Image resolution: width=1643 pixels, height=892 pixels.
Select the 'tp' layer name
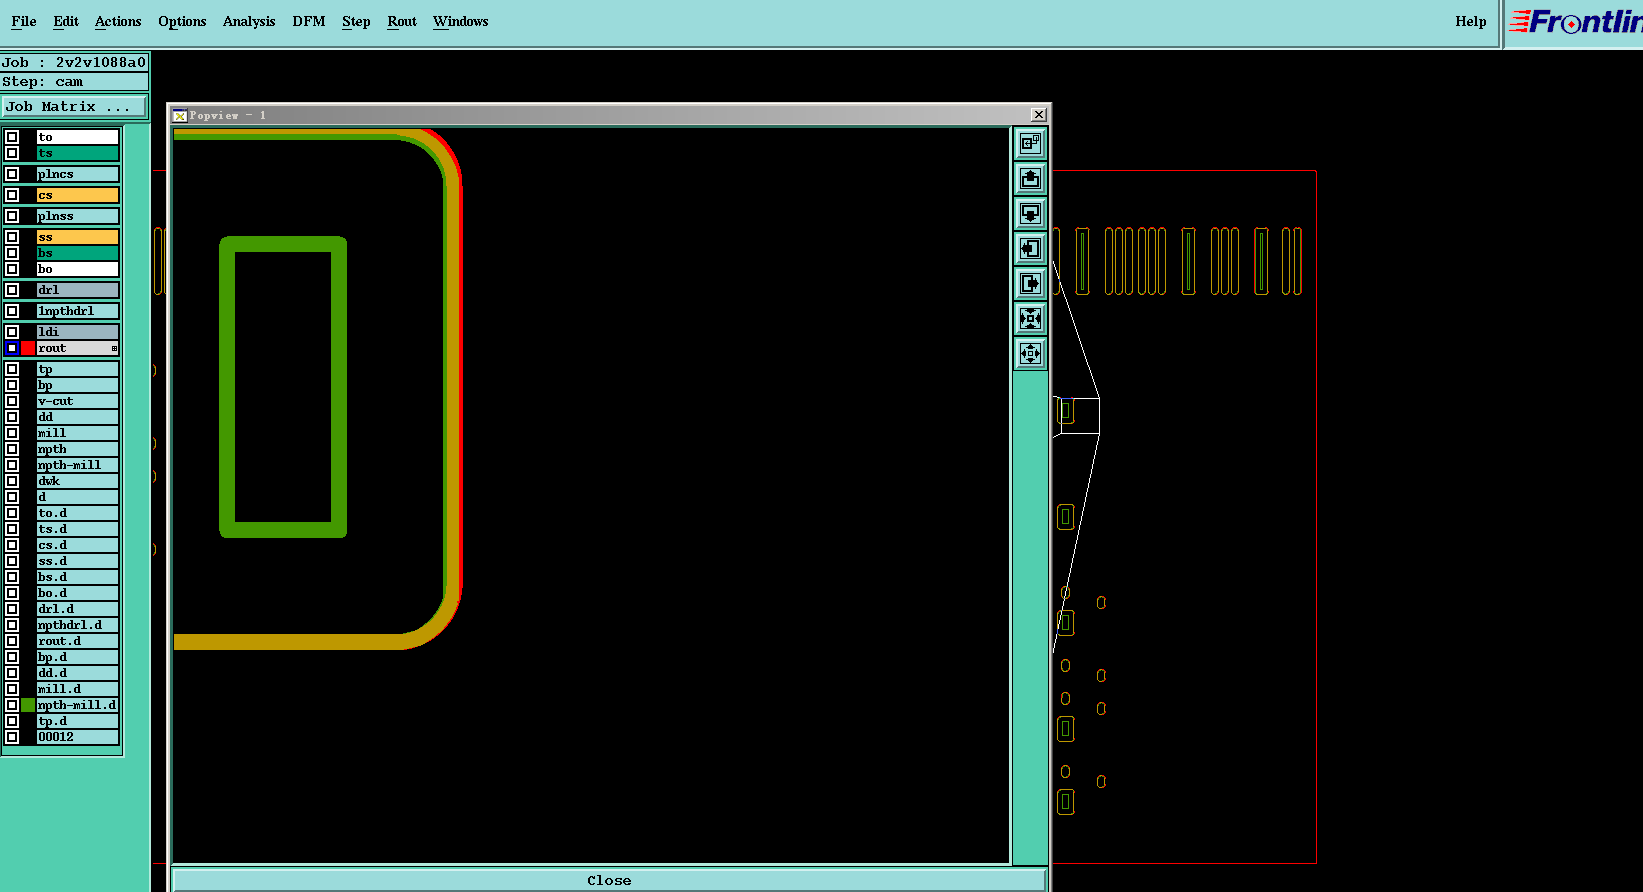pos(78,369)
